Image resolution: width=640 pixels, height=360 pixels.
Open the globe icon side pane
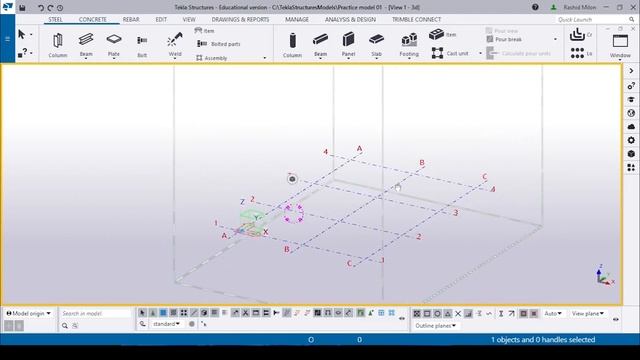[631, 113]
